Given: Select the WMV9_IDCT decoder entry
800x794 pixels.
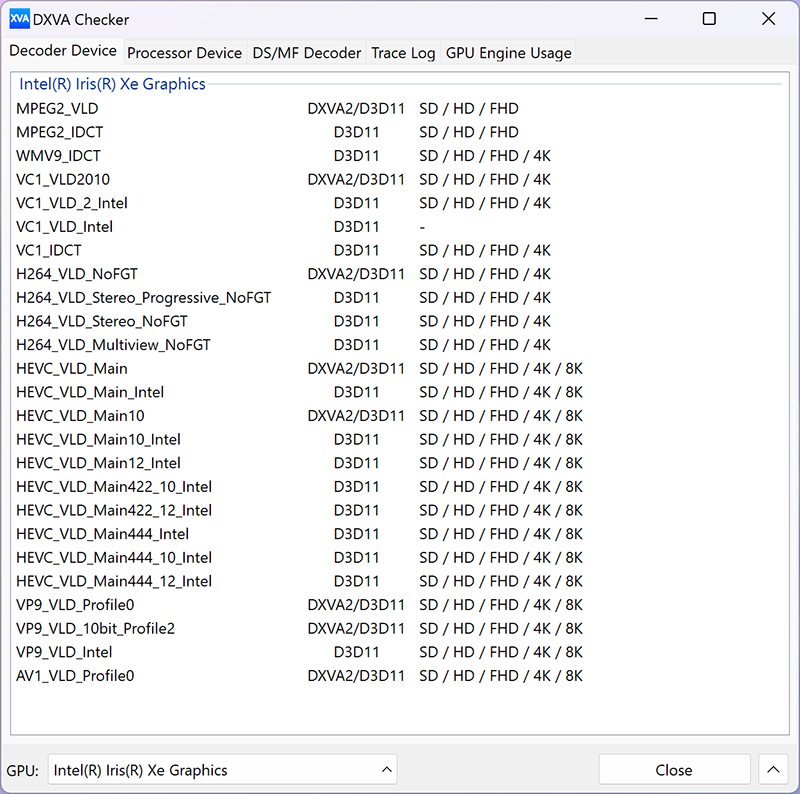Looking at the screenshot, I should click(x=58, y=156).
